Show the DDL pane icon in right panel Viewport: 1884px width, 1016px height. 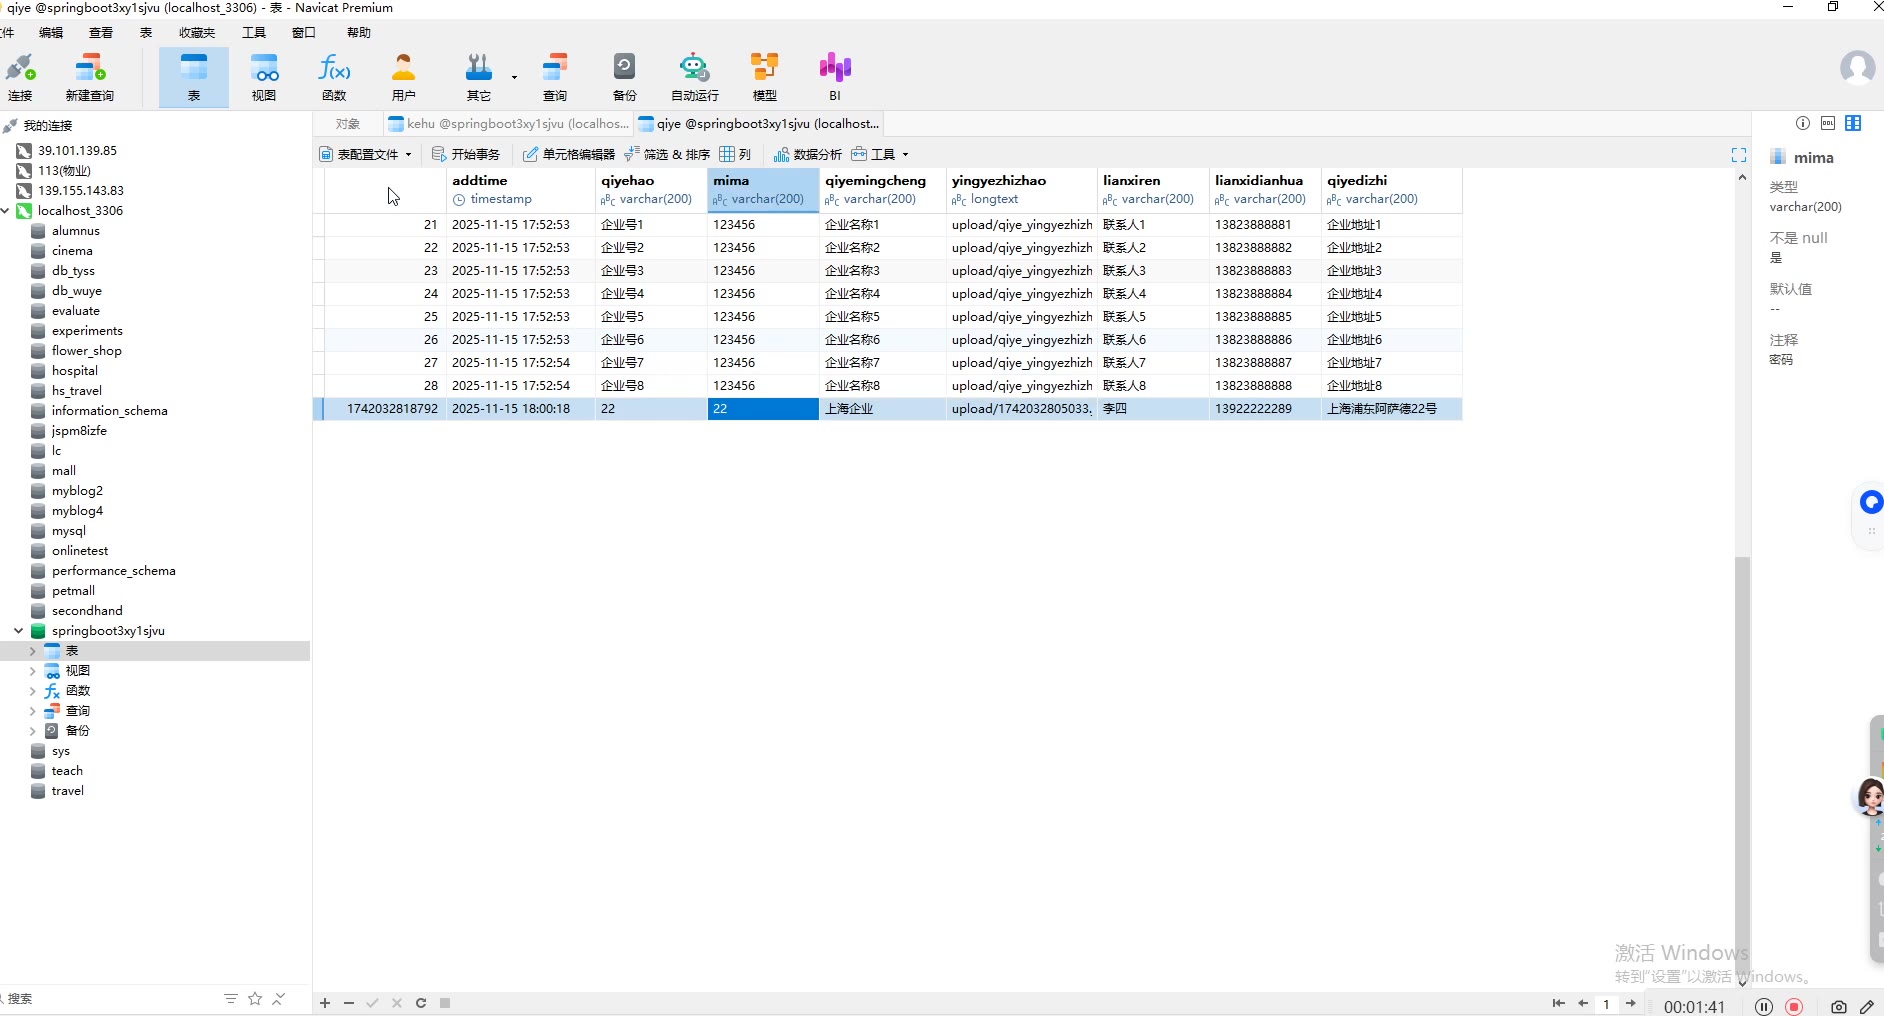point(1828,123)
